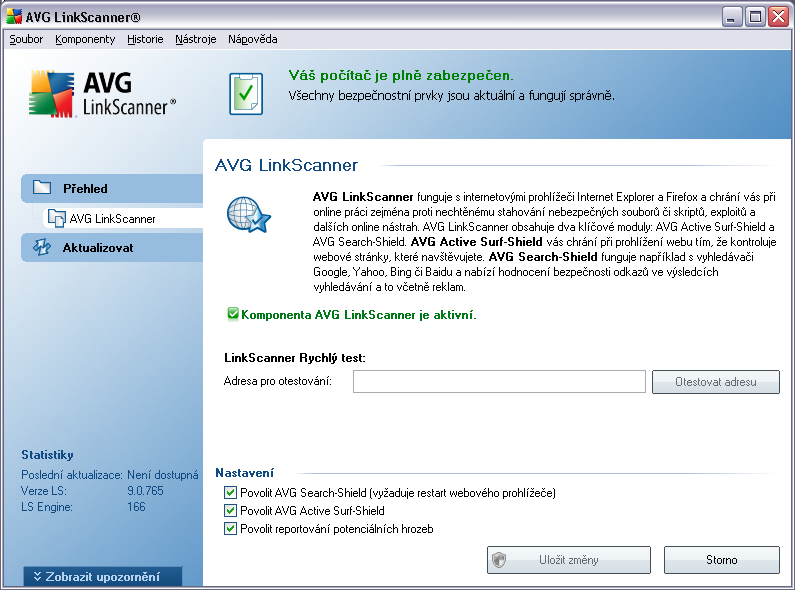Select AVG LinkScanner item in sidebar

[123, 218]
